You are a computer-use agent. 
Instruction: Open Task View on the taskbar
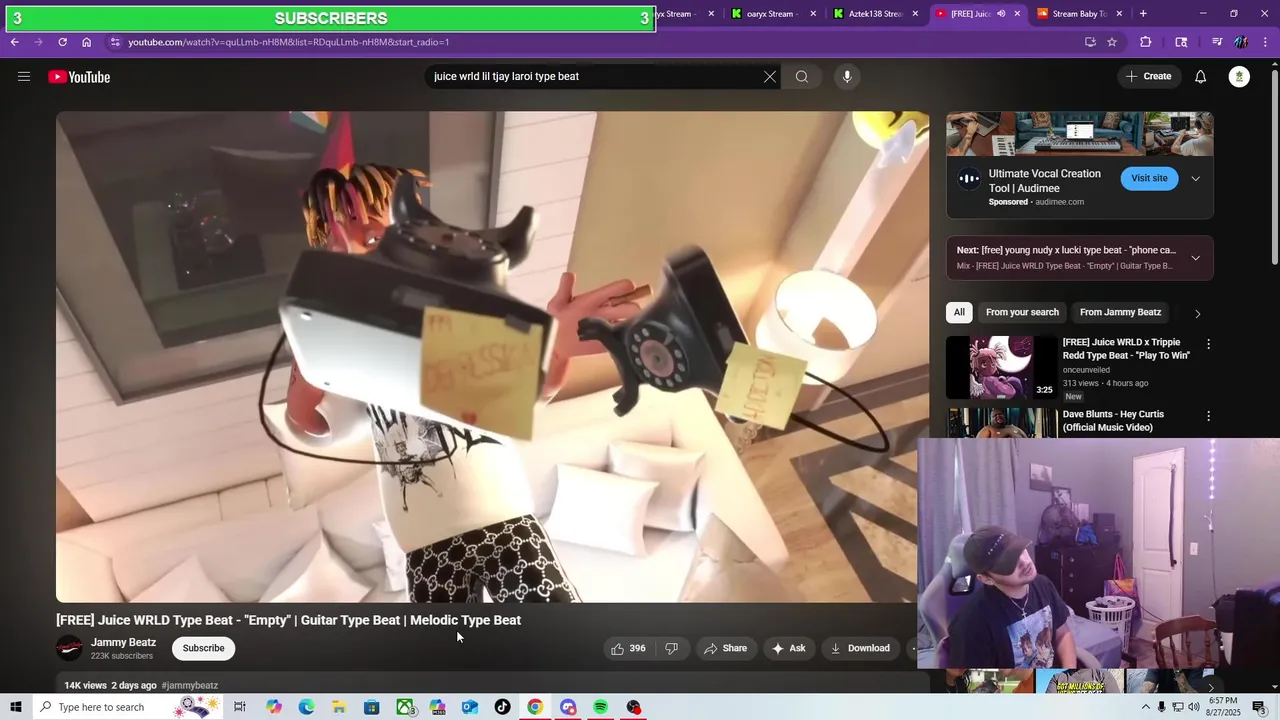tap(240, 707)
